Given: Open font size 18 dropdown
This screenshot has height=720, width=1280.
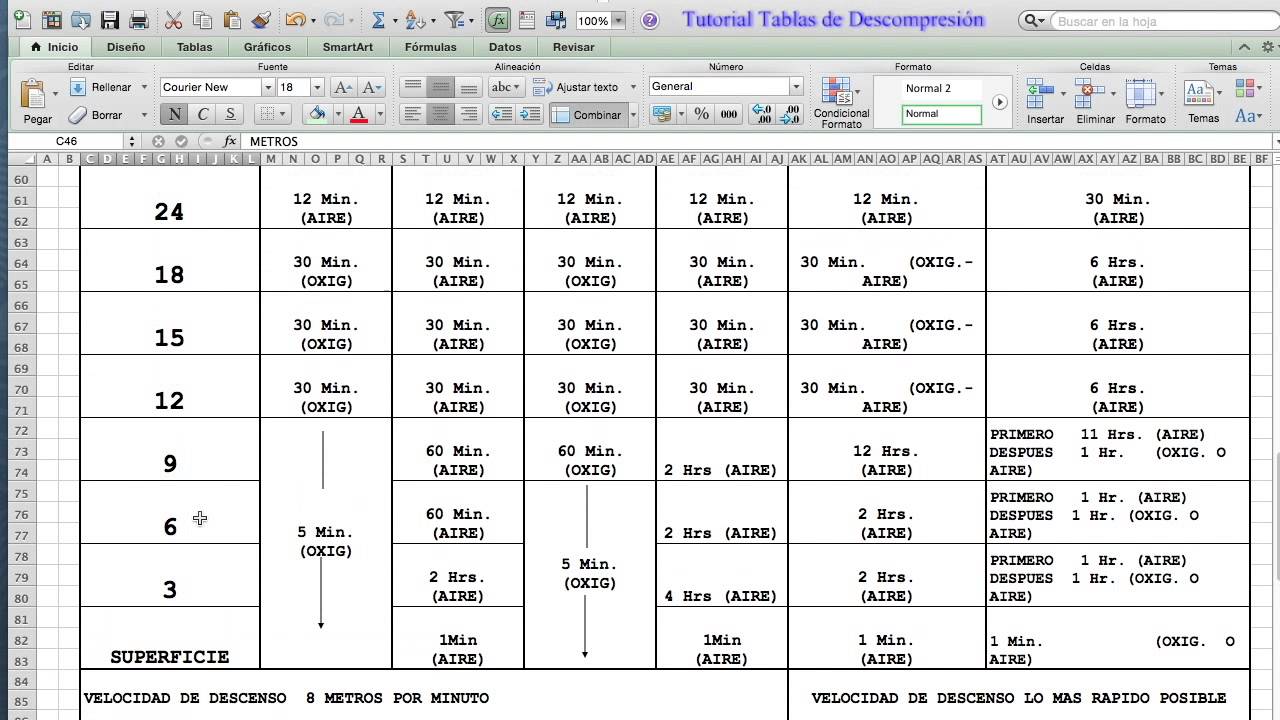Looking at the screenshot, I should (x=317, y=87).
